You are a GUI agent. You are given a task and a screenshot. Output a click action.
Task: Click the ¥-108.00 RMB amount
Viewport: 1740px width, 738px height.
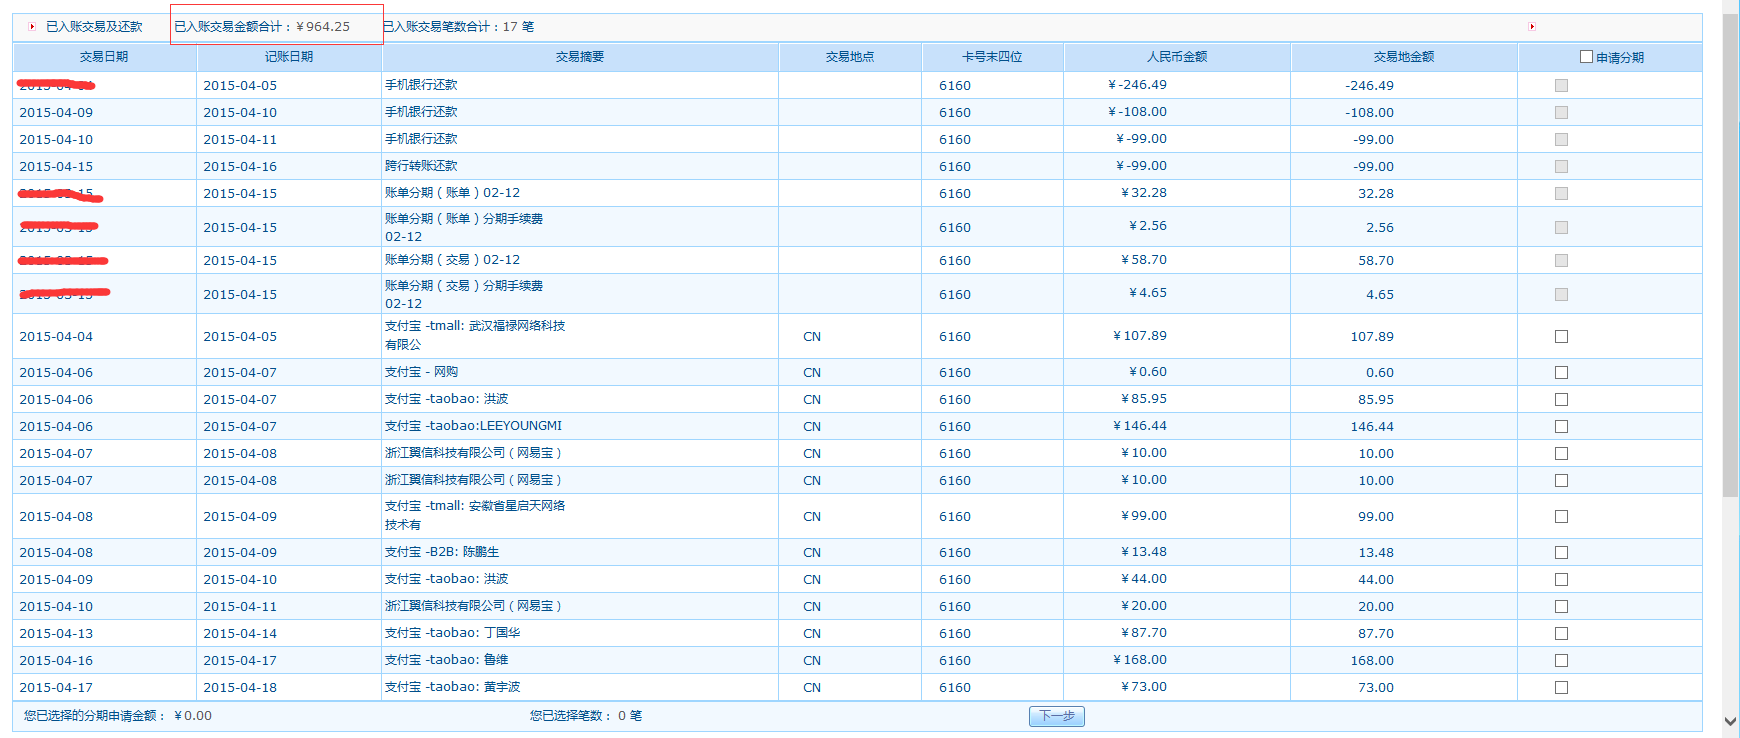pos(1137,112)
